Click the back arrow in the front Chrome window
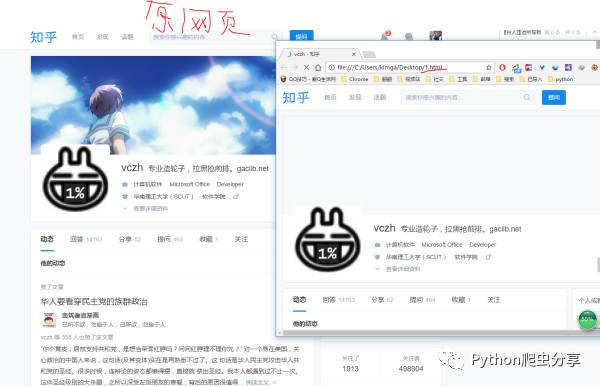The image size is (600, 387). [284, 67]
